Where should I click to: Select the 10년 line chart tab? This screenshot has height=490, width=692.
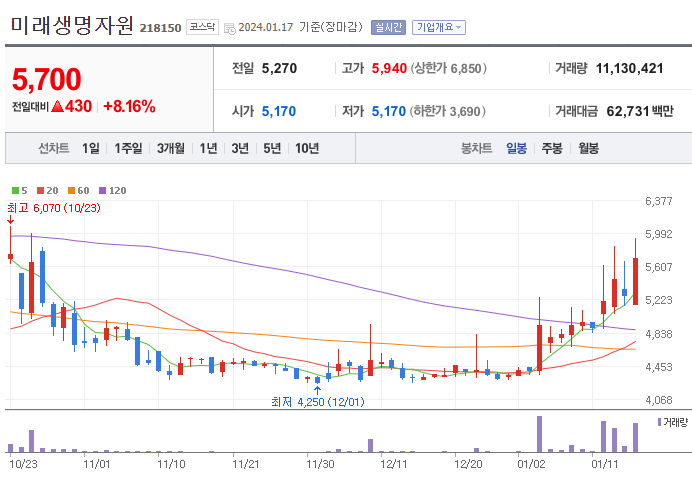click(307, 148)
